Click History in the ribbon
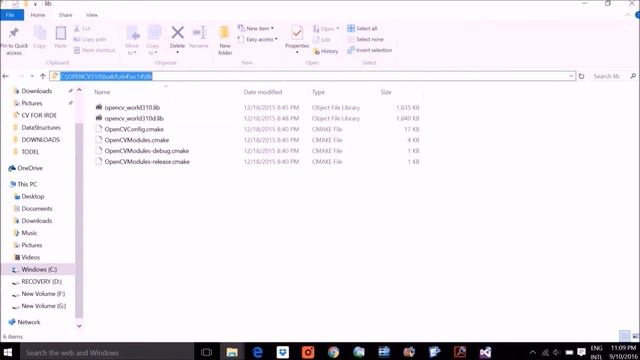 325,51
